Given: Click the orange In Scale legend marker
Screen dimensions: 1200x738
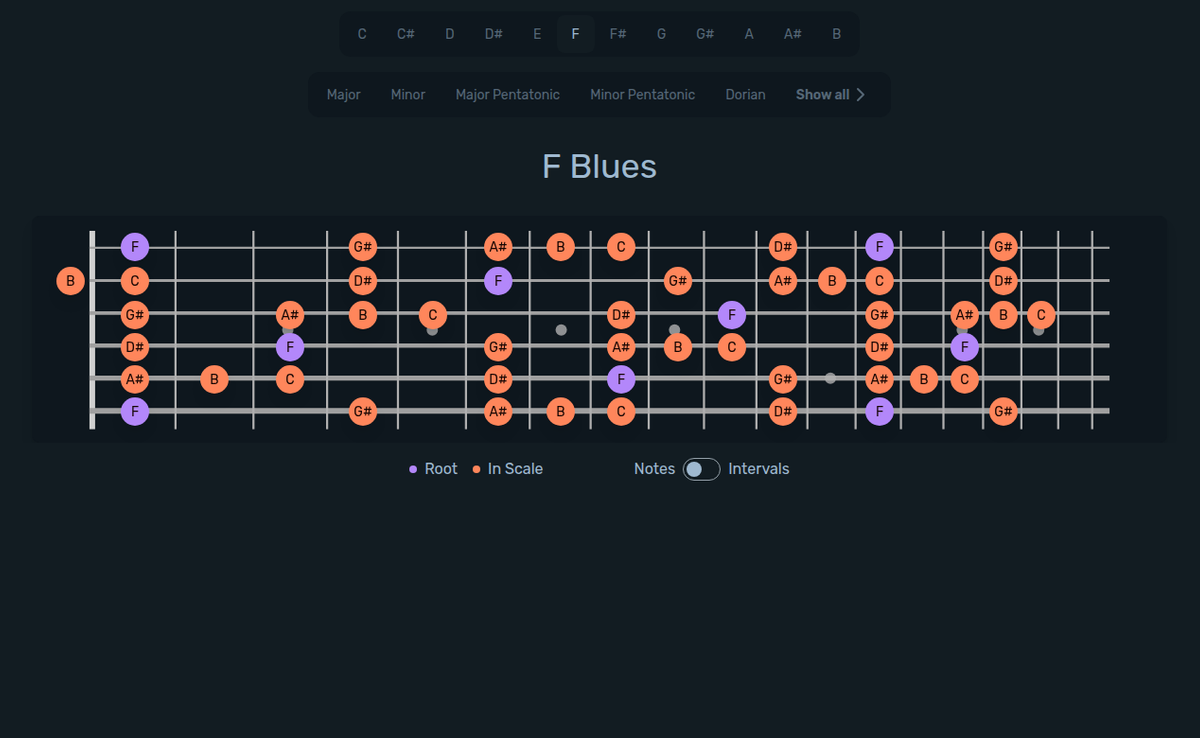Looking at the screenshot, I should click(475, 468).
